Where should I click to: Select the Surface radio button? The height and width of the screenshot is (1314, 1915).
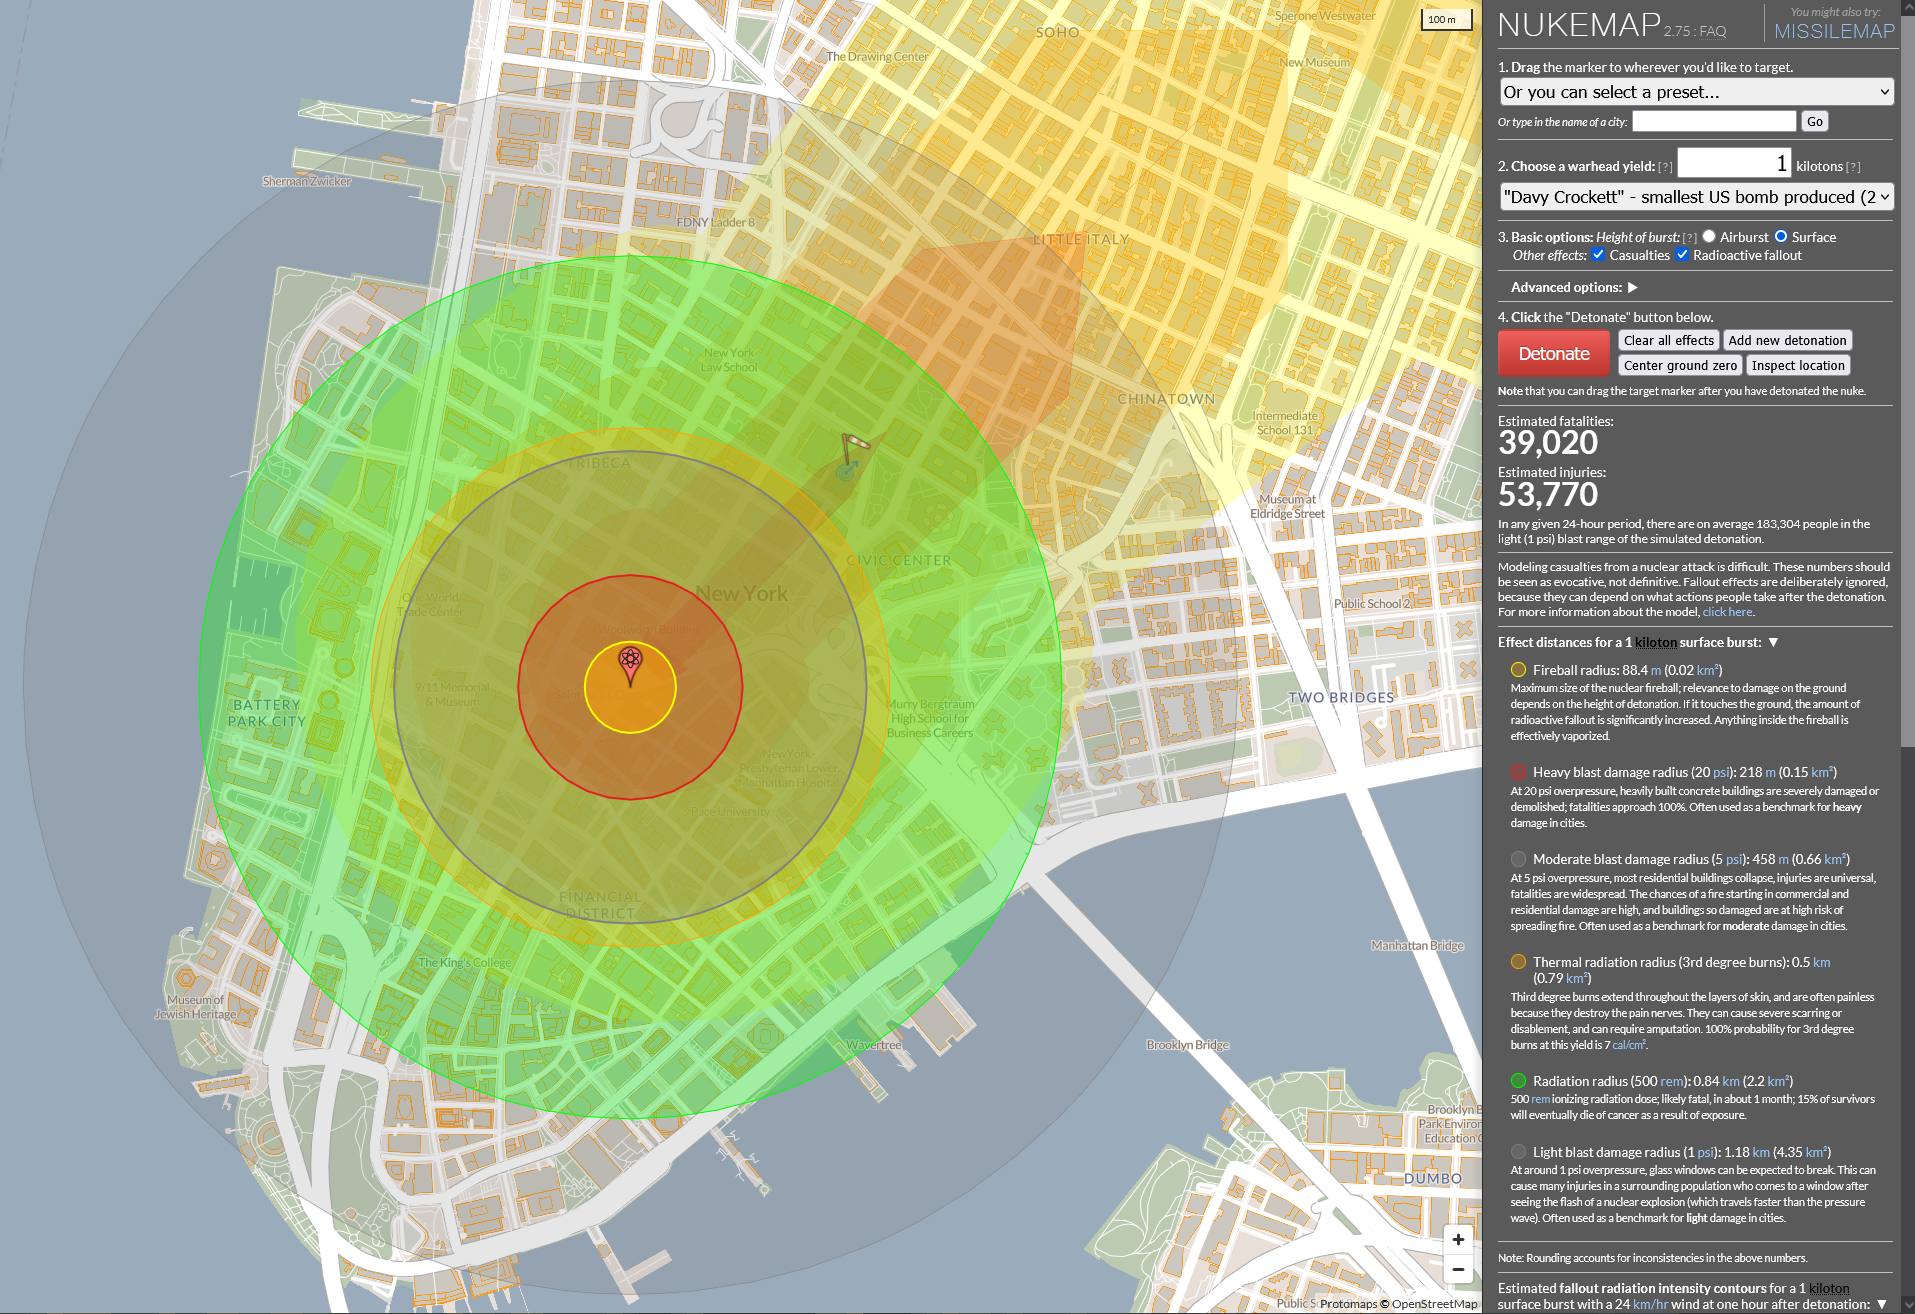[x=1781, y=237]
